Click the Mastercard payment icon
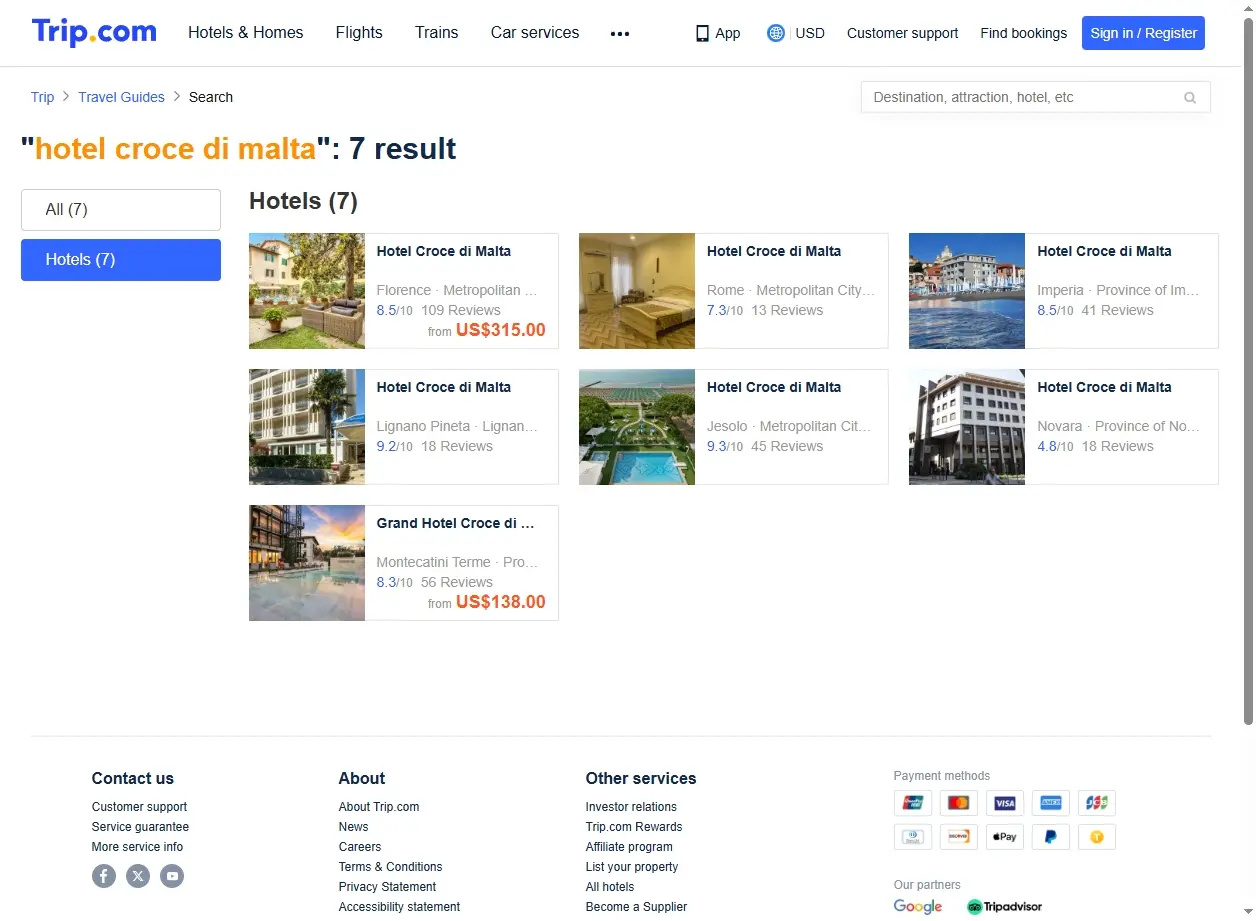This screenshot has height=921, width=1256. point(959,803)
